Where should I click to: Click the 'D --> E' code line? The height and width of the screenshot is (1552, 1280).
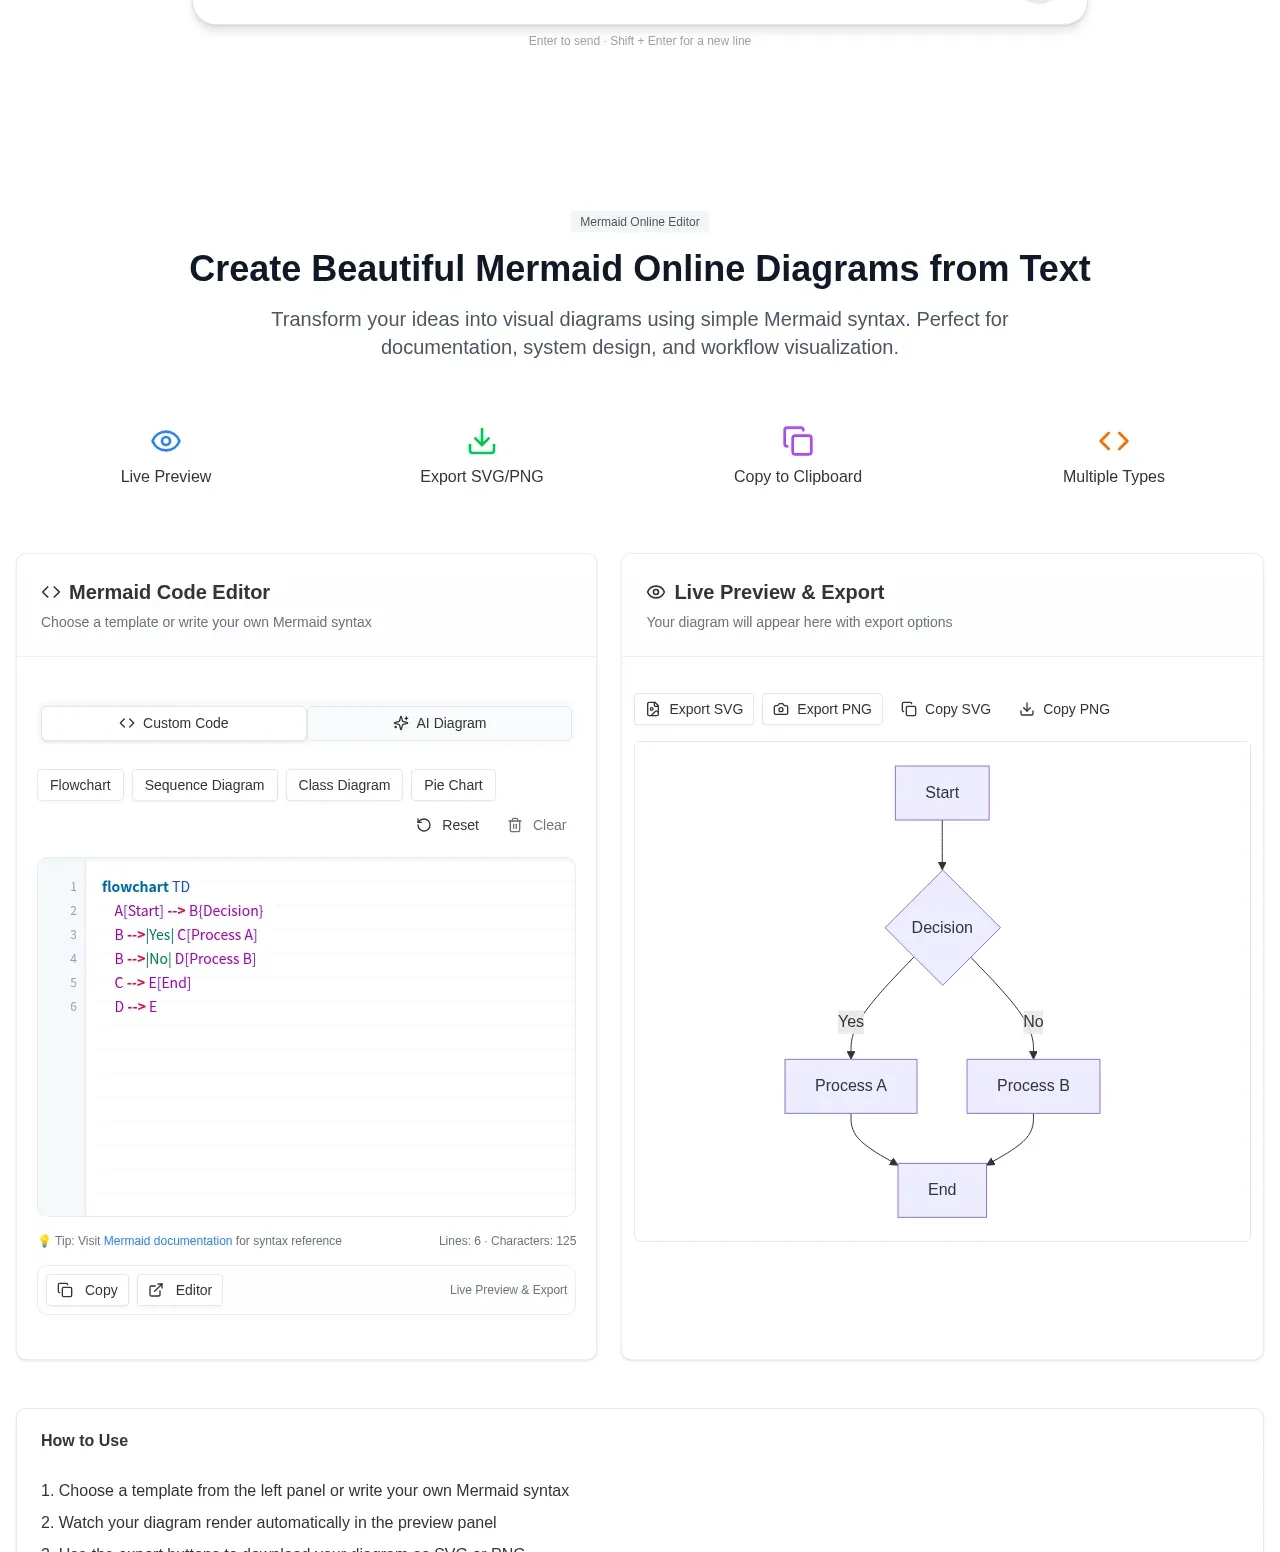point(136,1007)
